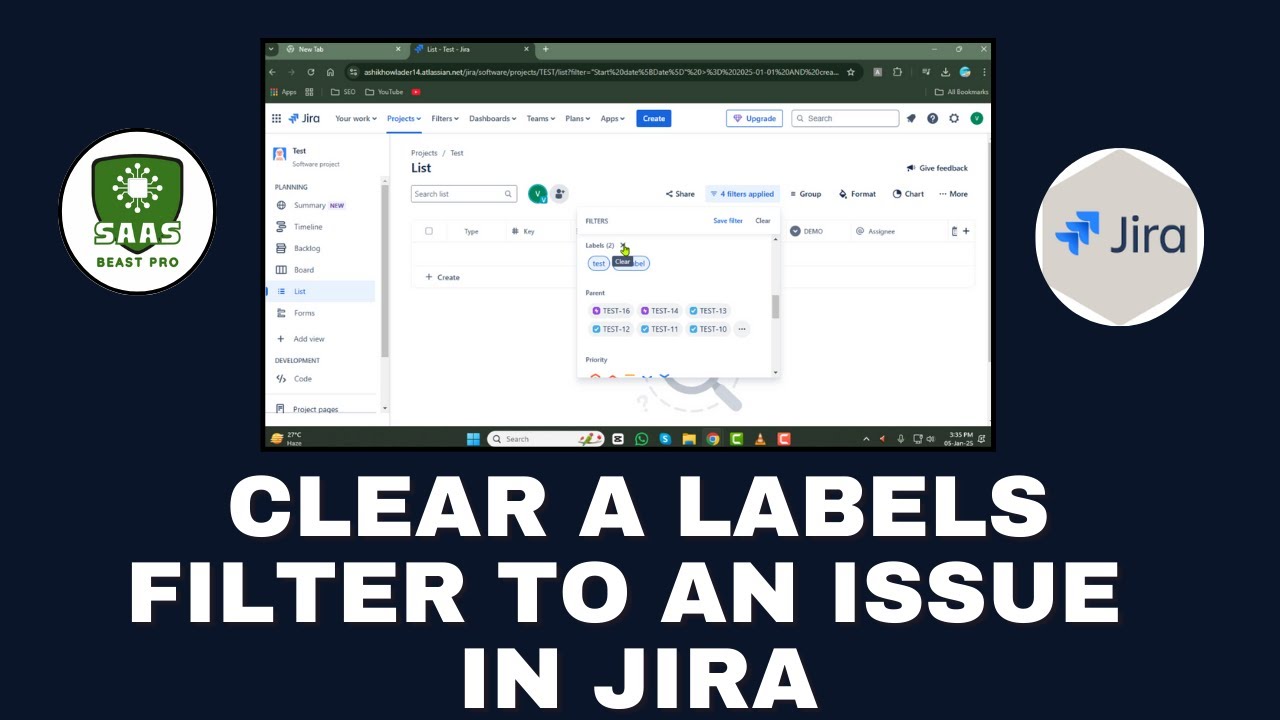Viewport: 1280px width, 720px height.
Task: Clear the Labels filter using the X icon
Action: 624,246
